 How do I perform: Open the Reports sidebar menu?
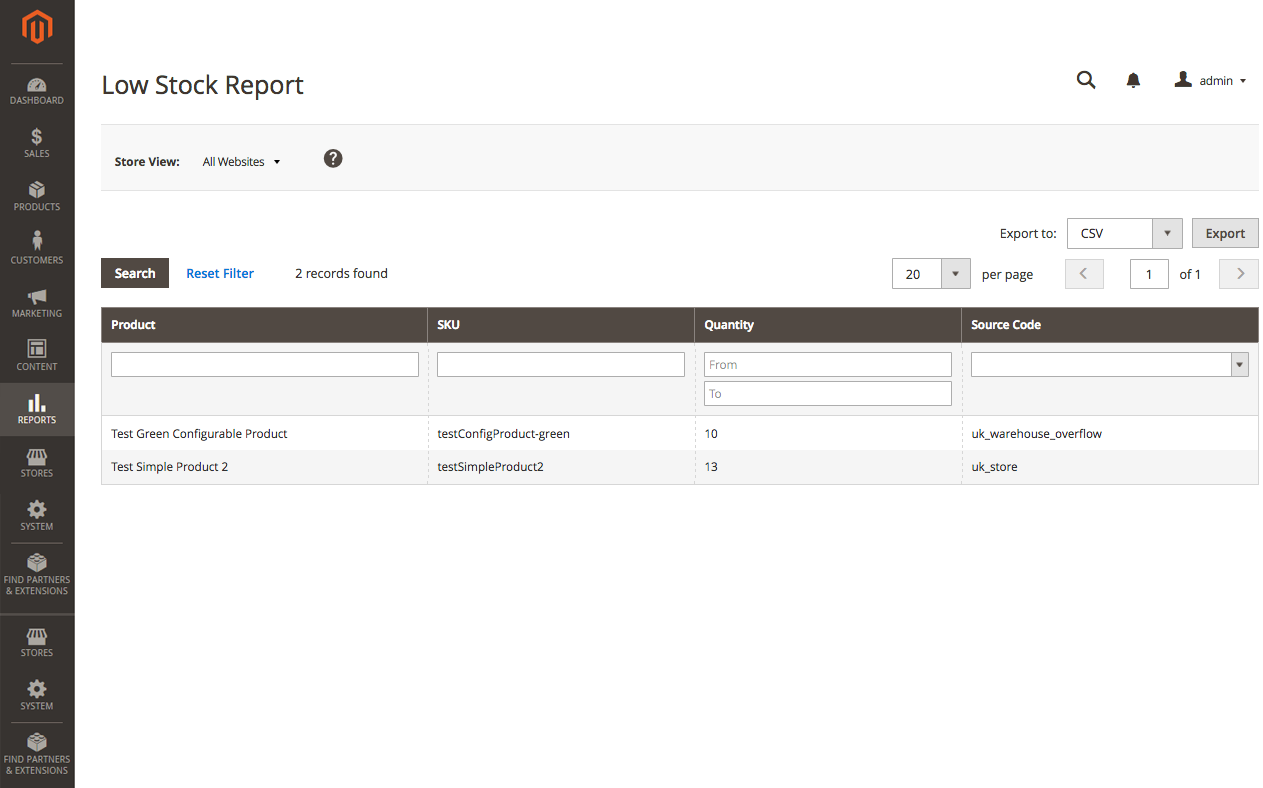pyautogui.click(x=37, y=409)
